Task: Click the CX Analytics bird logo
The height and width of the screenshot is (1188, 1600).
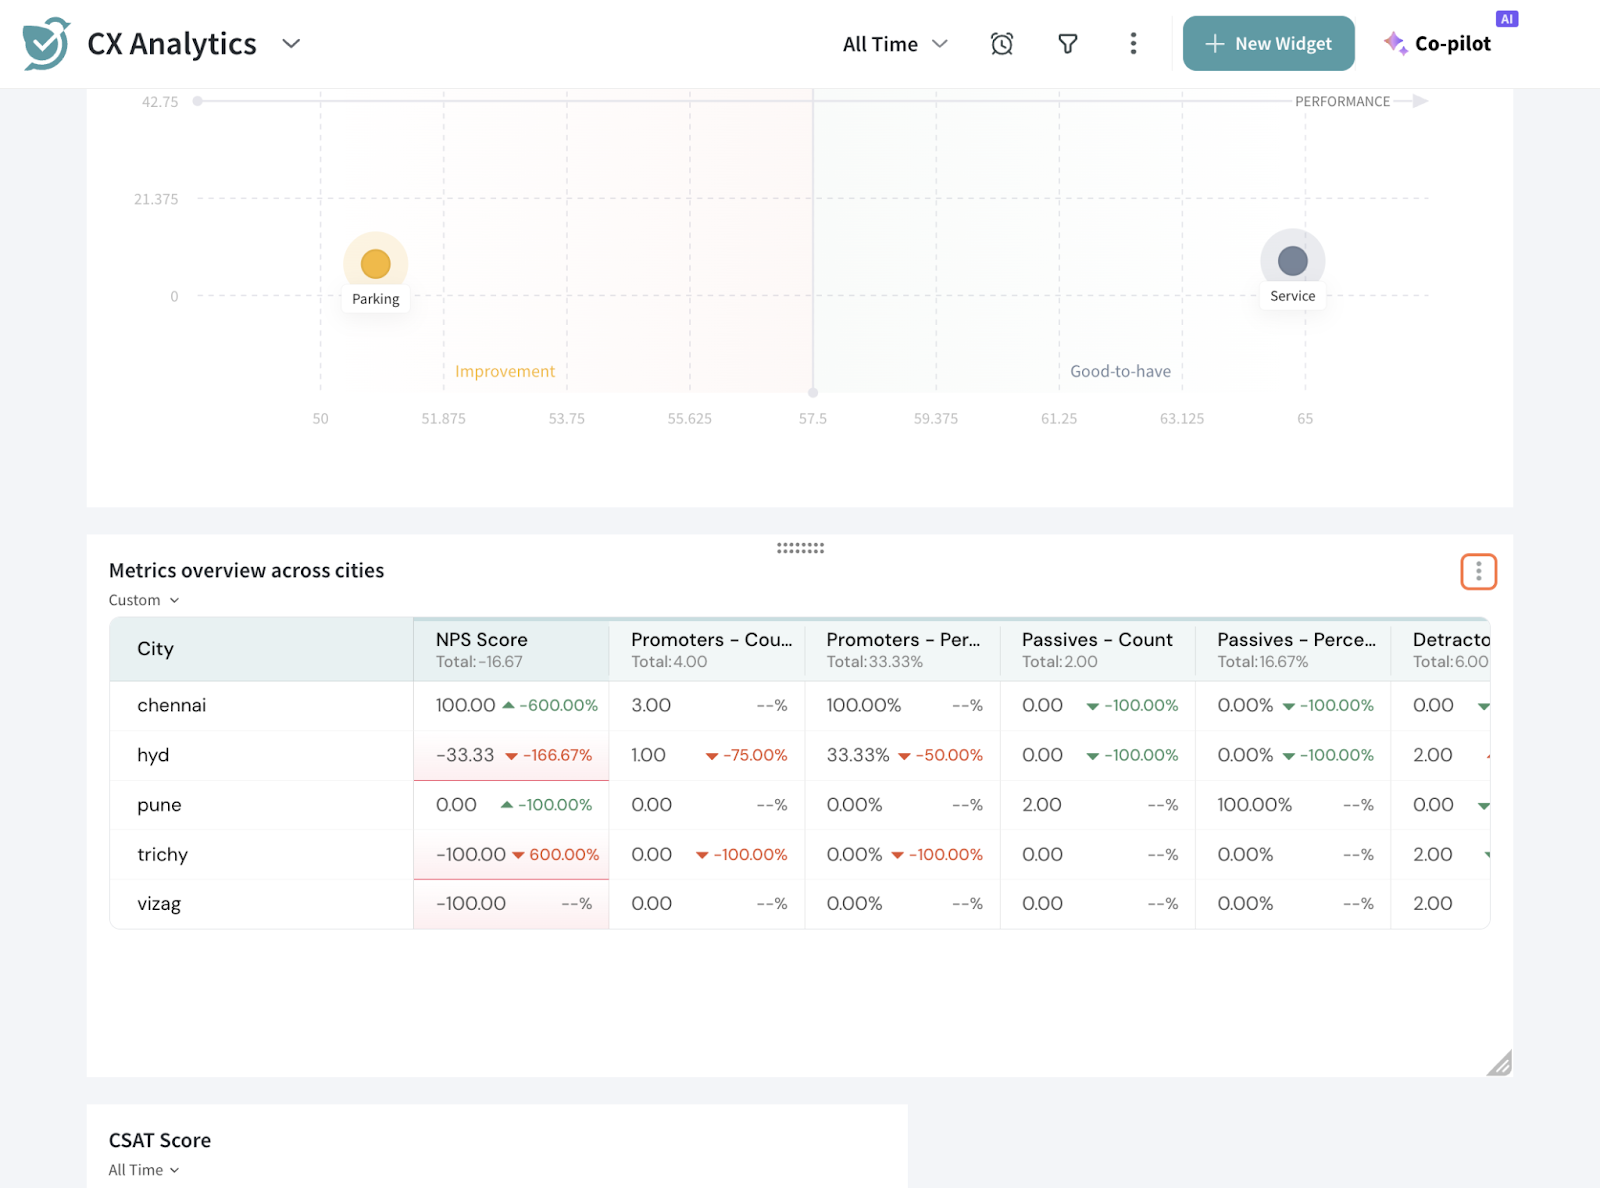Action: tap(46, 44)
